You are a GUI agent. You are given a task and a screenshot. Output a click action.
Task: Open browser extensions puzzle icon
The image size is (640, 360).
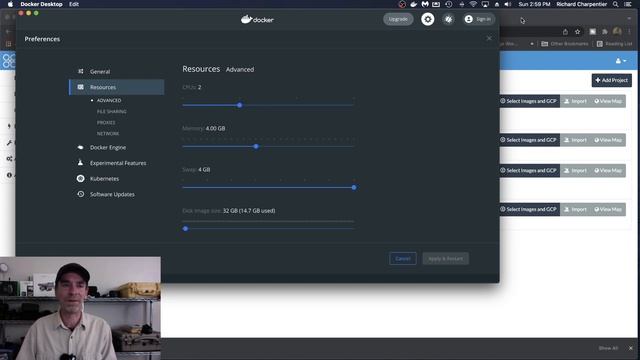(605, 32)
